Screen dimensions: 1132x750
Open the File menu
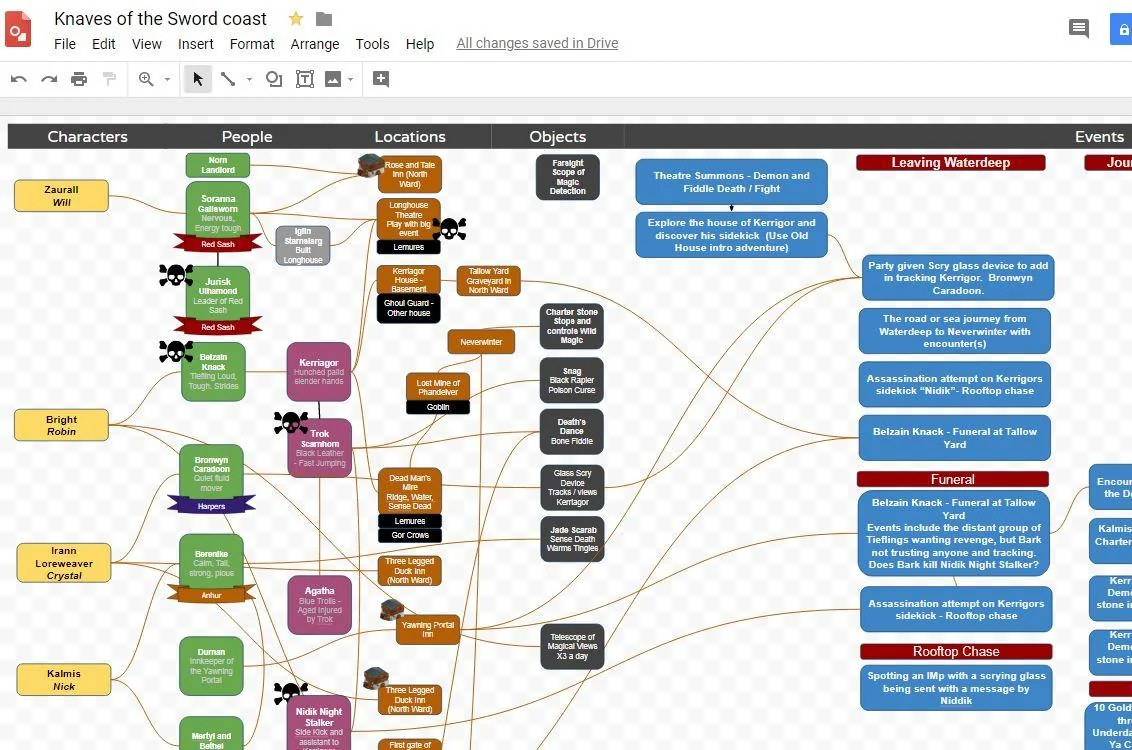click(65, 44)
